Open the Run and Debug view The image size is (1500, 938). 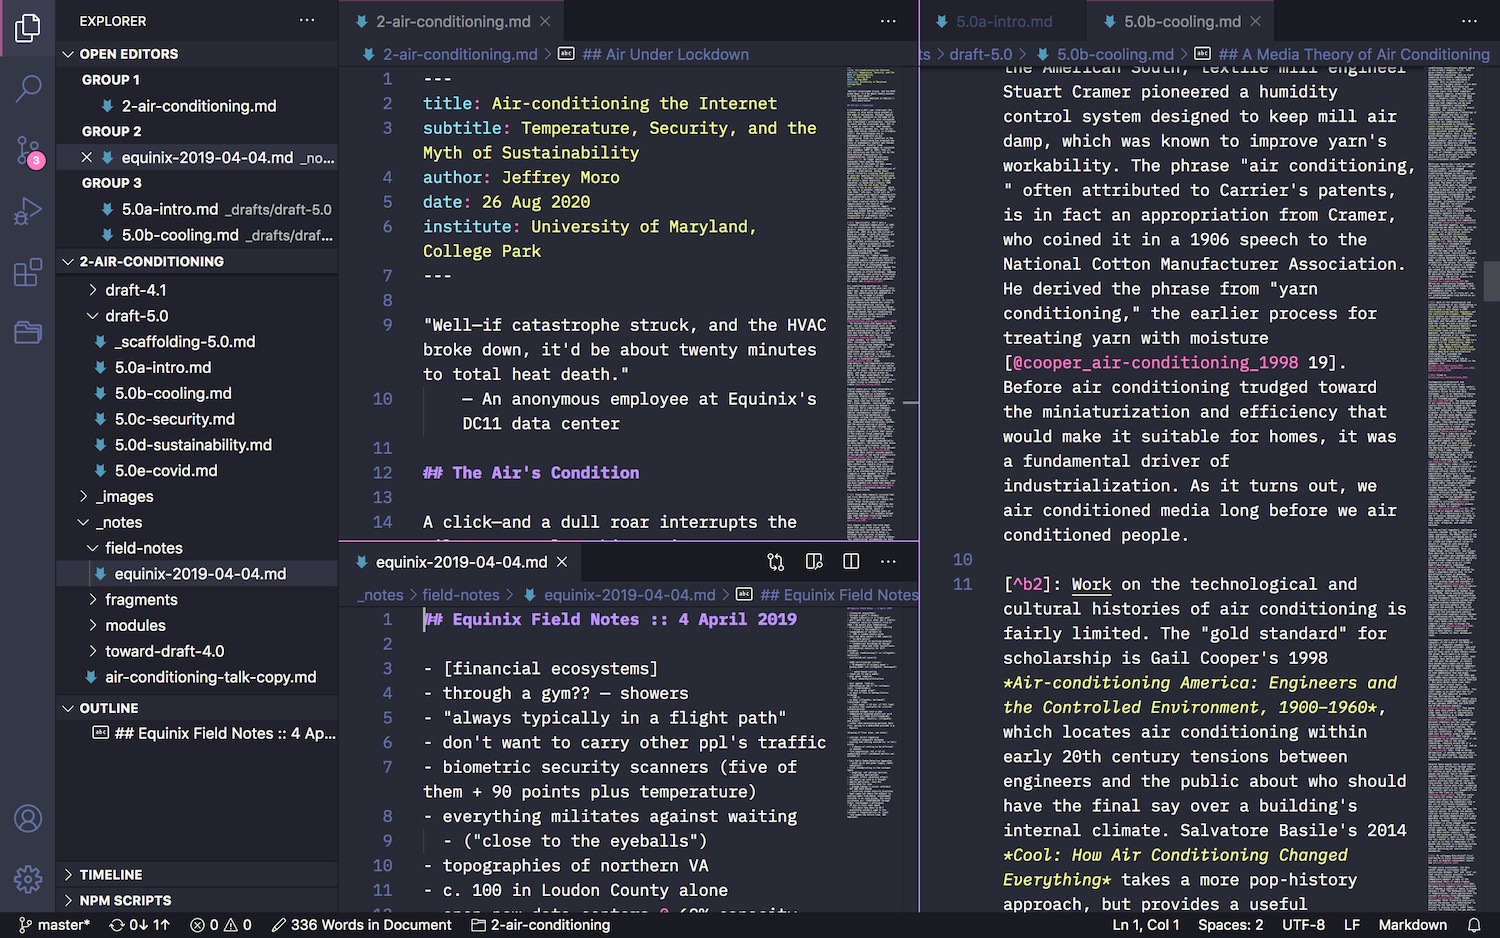tap(28, 212)
